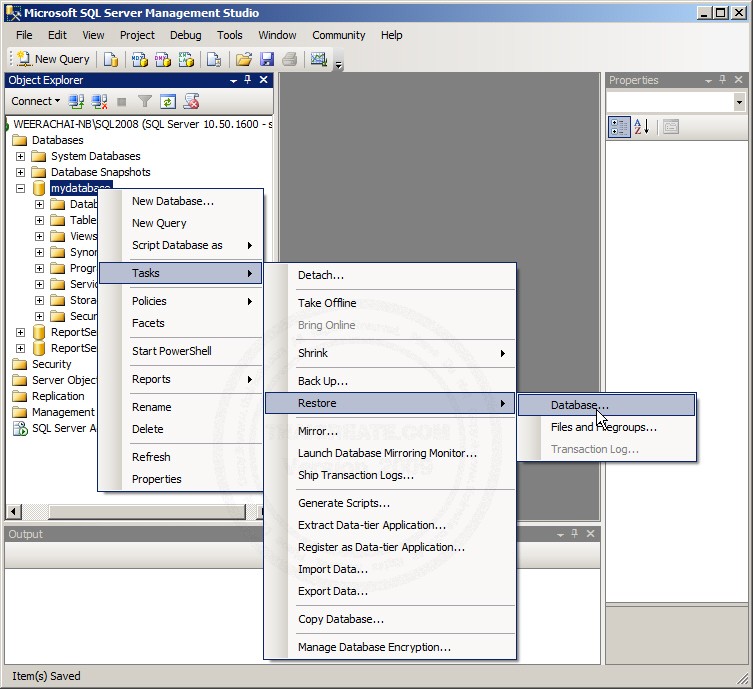
Task: Click Import Data... menu item
Action: tap(390, 569)
